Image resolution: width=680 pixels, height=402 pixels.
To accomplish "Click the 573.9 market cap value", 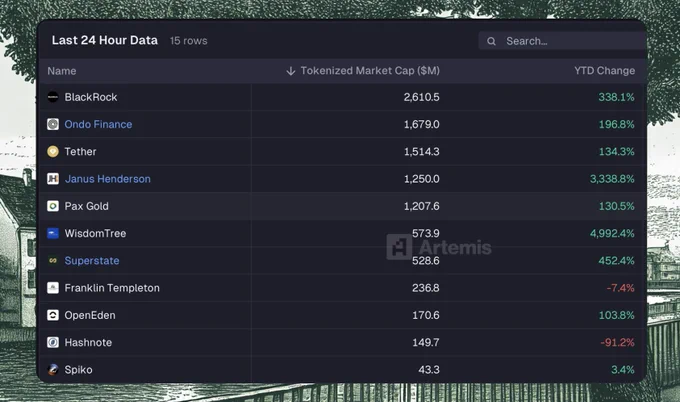I will pyautogui.click(x=425, y=233).
